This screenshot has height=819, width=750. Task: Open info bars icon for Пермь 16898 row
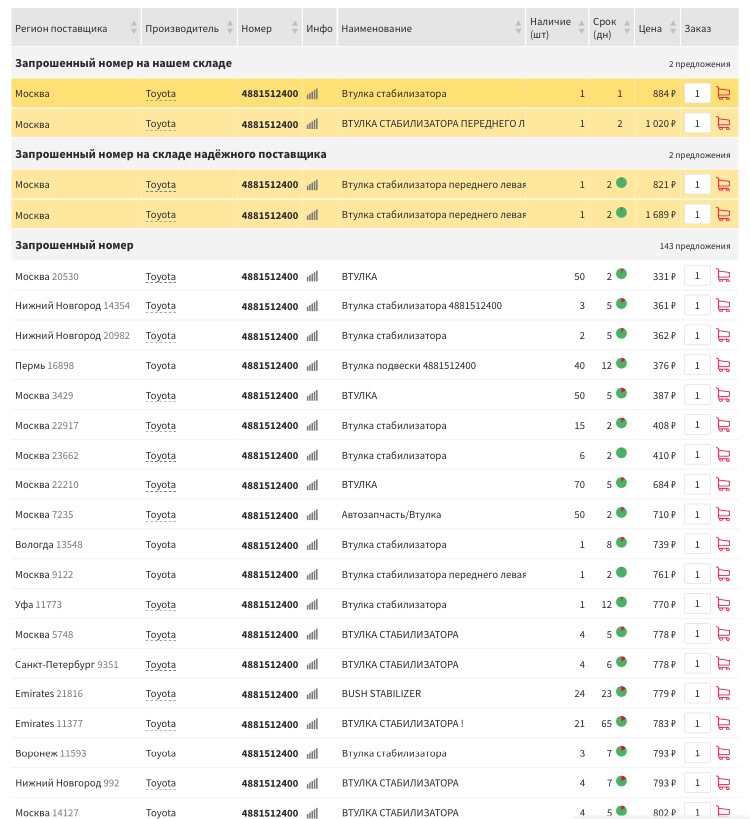(x=312, y=366)
